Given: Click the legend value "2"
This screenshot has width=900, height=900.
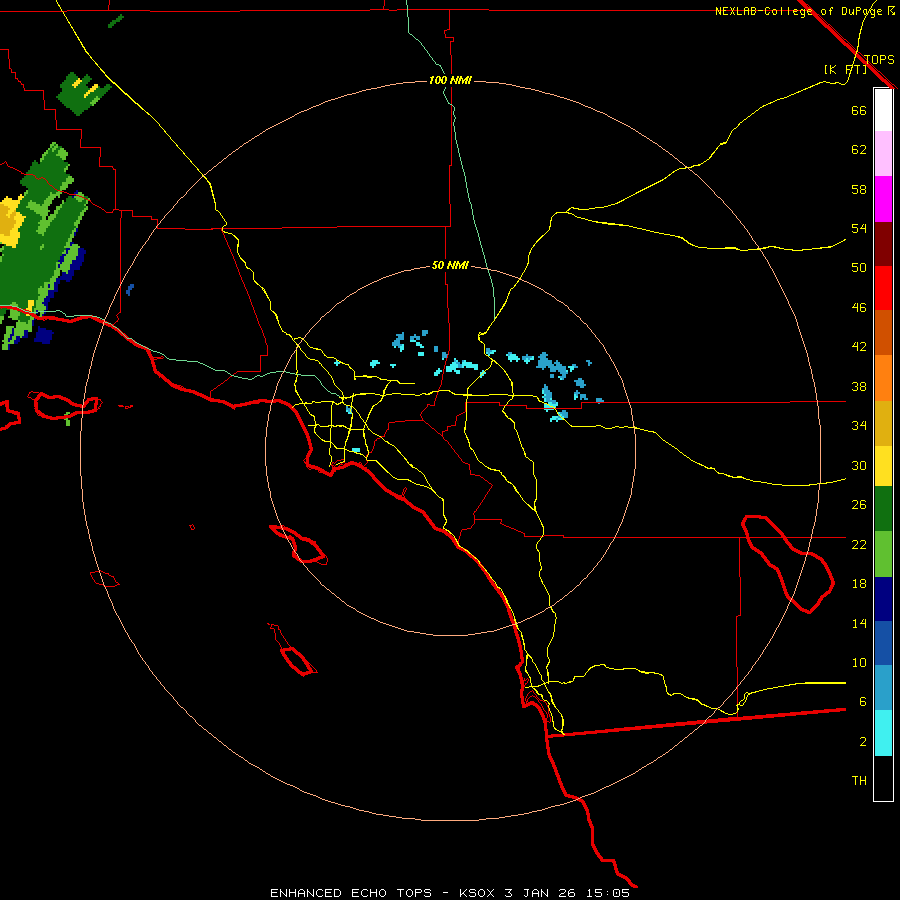Looking at the screenshot, I should point(863,742).
